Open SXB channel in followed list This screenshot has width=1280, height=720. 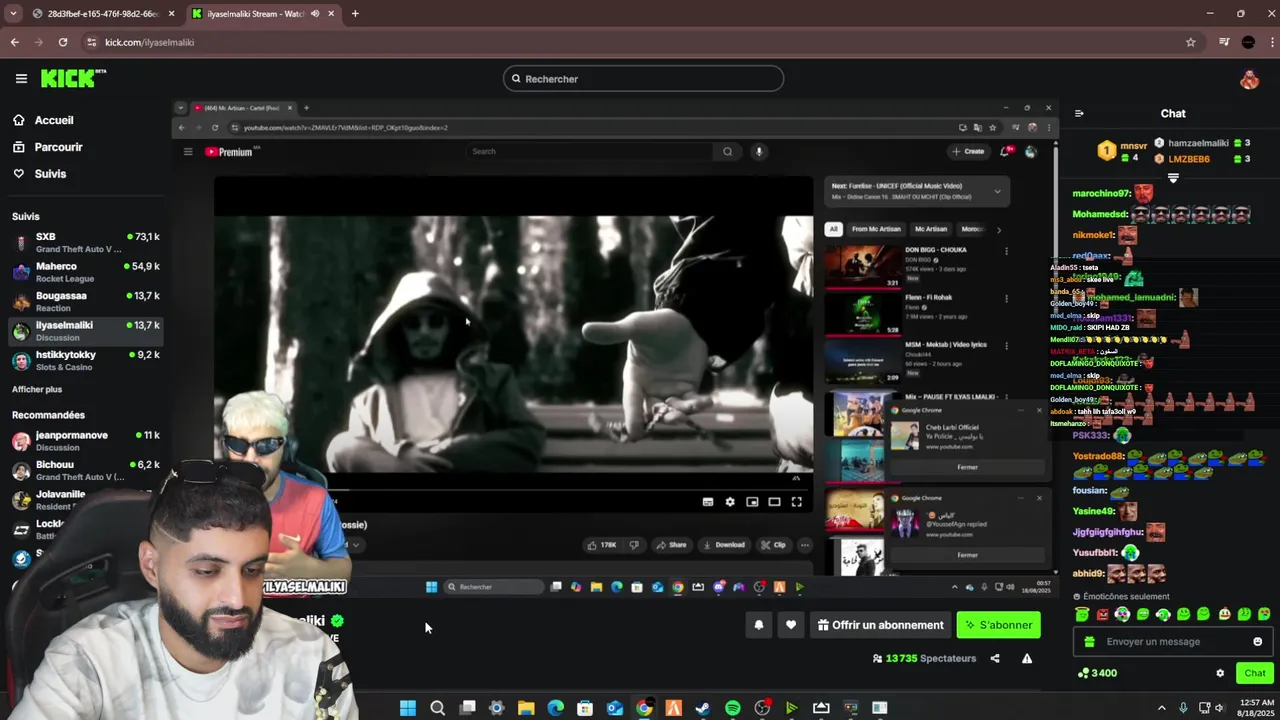point(86,243)
